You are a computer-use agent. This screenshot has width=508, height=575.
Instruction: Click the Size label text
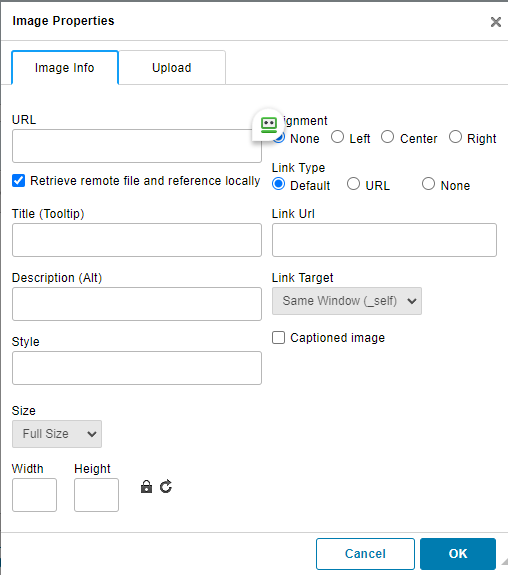click(x=23, y=410)
